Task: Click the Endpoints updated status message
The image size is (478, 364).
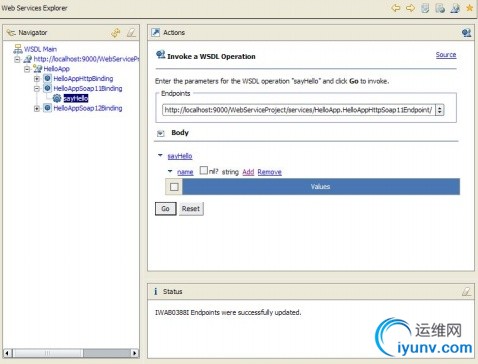Action: tap(228, 313)
